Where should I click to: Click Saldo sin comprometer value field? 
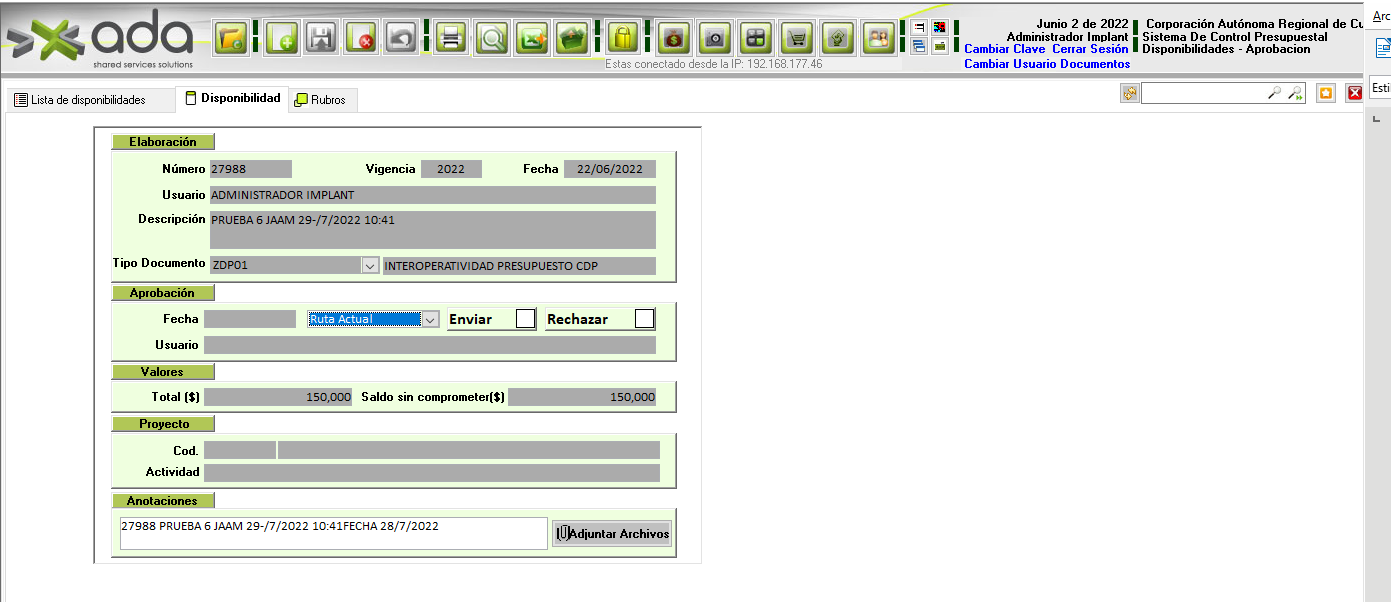582,397
